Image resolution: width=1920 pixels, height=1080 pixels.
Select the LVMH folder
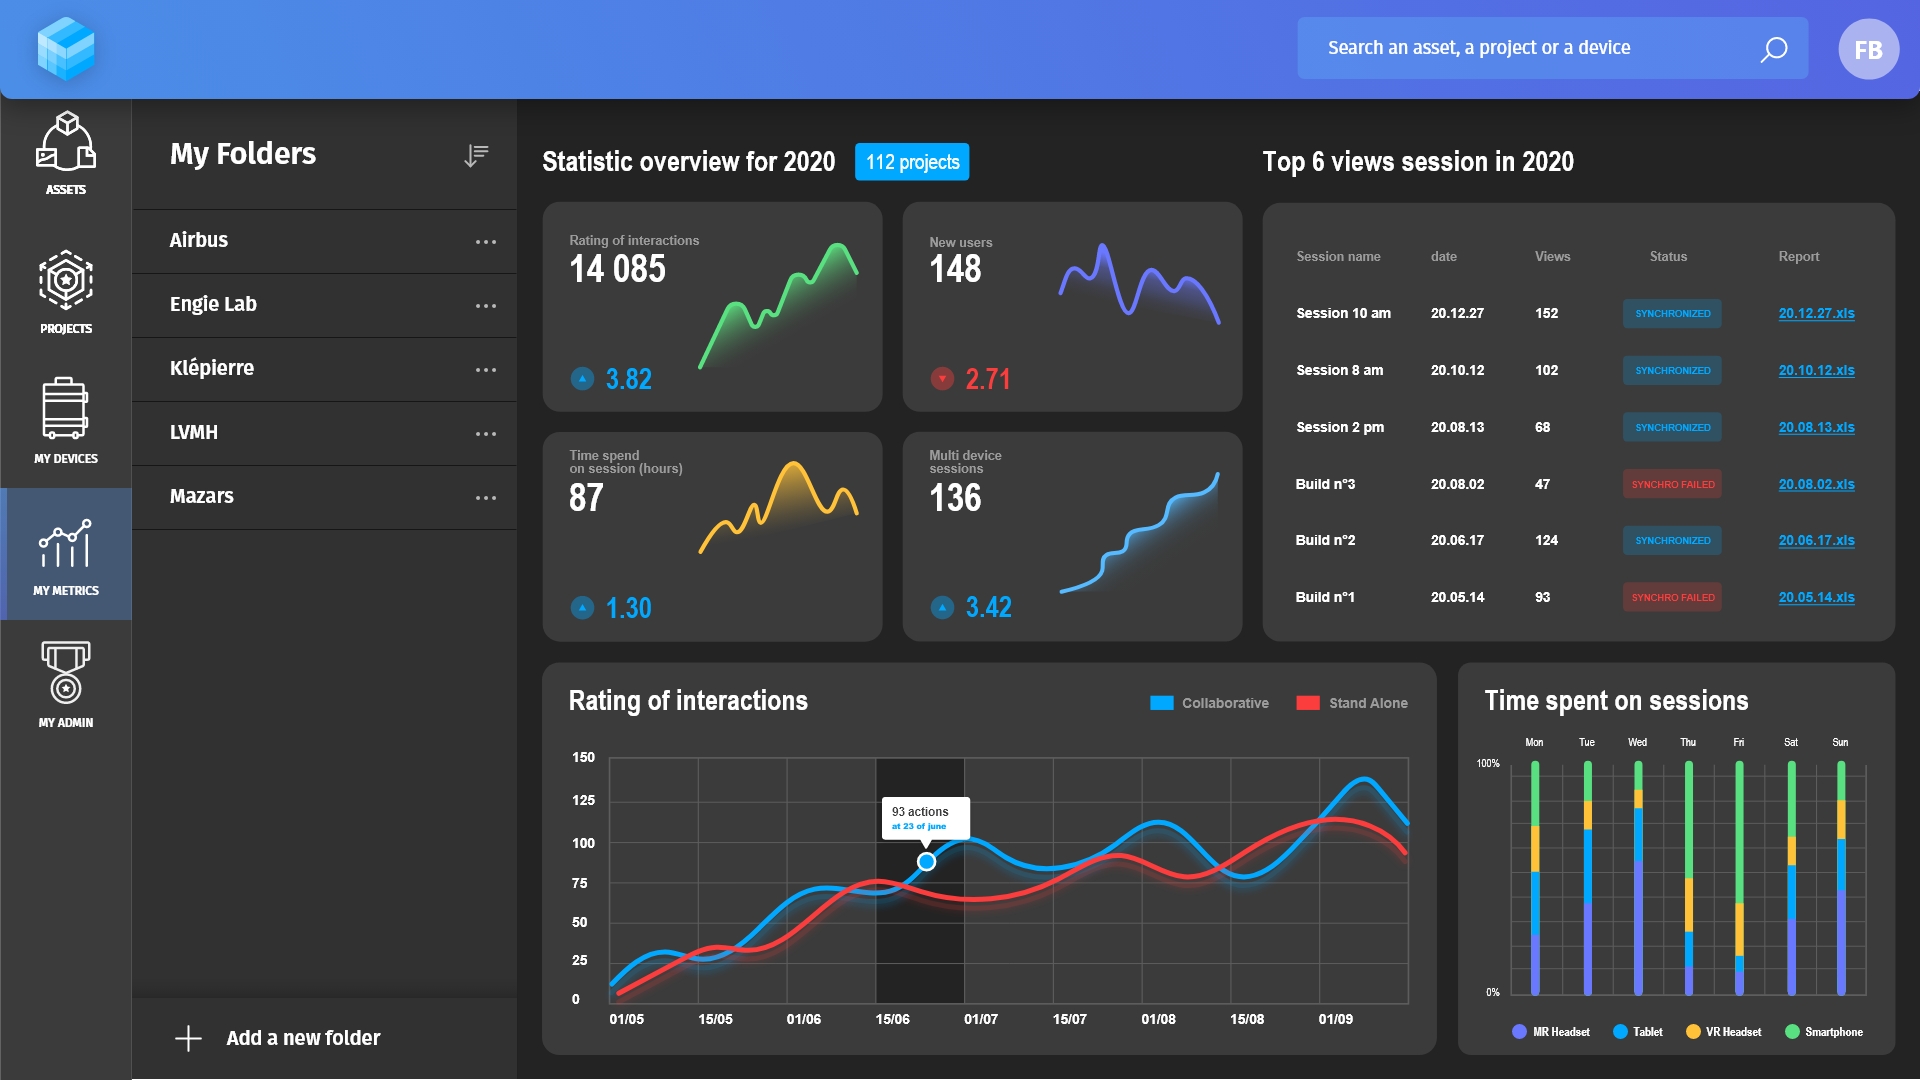point(194,432)
